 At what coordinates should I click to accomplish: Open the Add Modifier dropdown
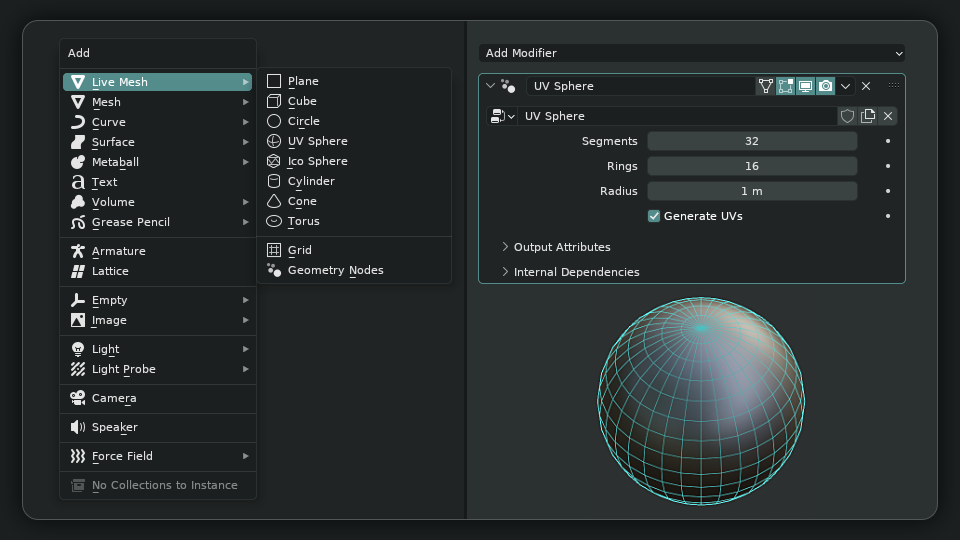(x=692, y=53)
